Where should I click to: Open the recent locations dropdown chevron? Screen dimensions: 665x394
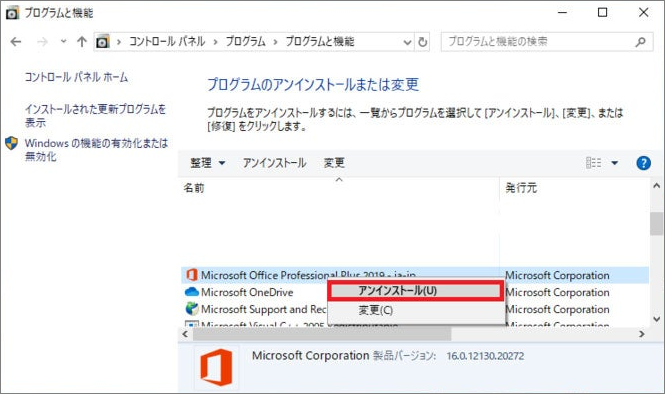click(x=64, y=41)
